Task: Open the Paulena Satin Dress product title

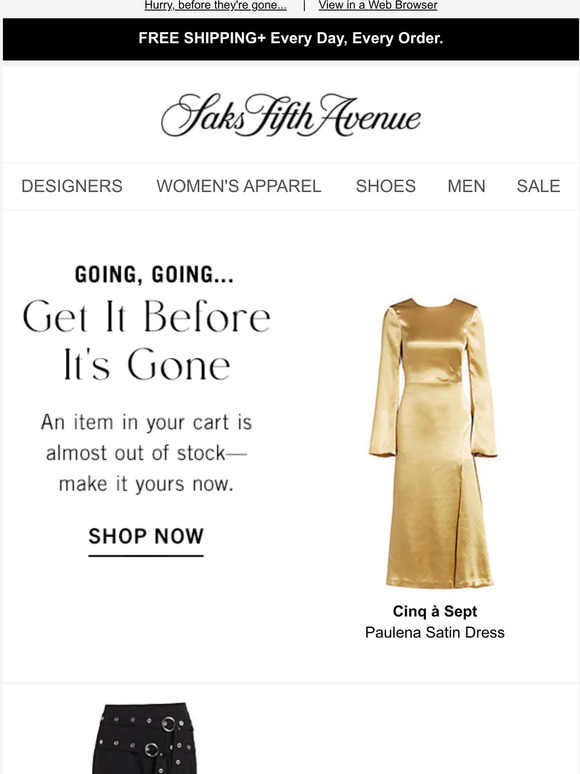Action: coord(434,632)
